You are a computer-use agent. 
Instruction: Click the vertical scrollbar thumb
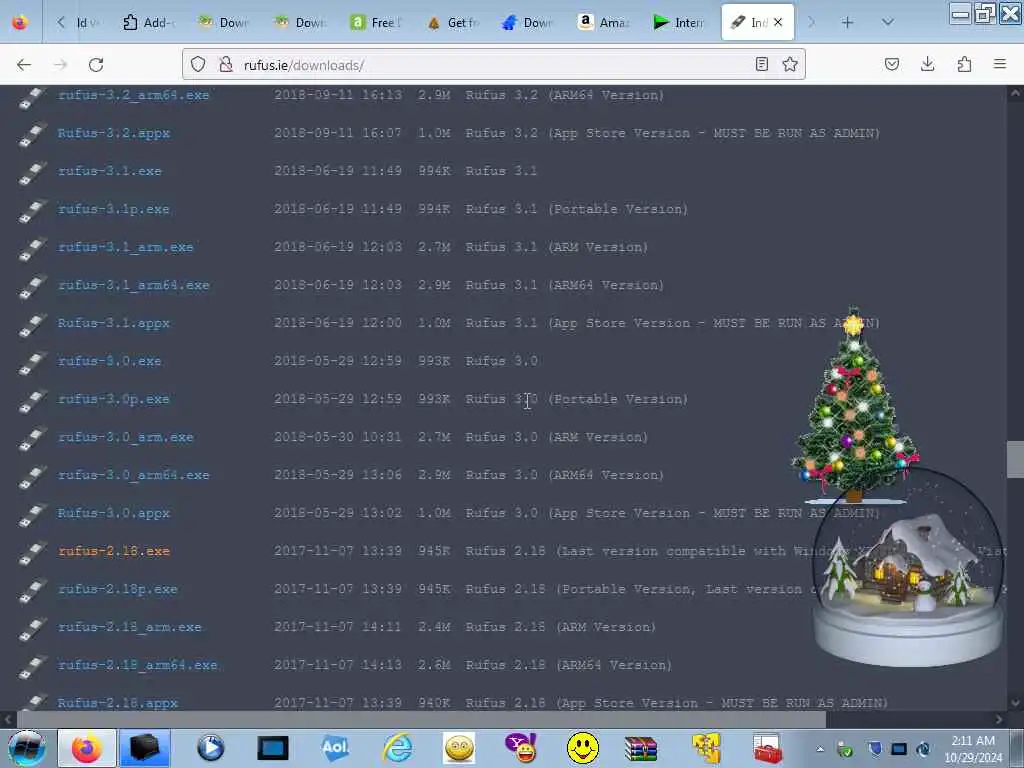pos(1015,460)
